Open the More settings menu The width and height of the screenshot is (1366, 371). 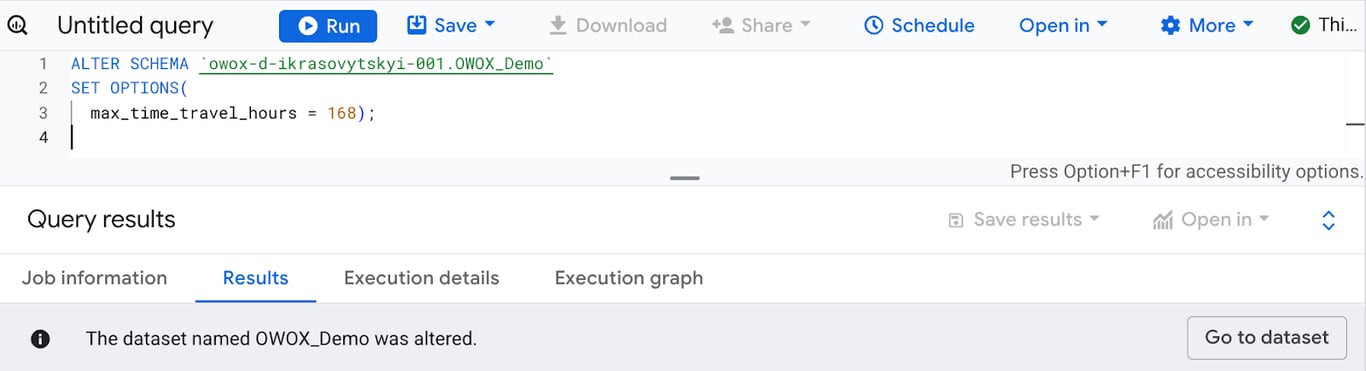[x=1206, y=25]
